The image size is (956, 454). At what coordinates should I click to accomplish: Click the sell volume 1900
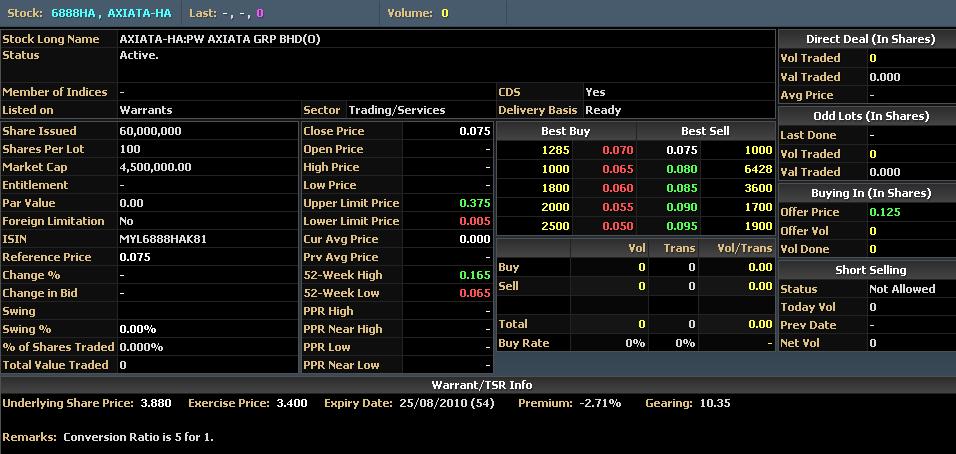(x=758, y=226)
